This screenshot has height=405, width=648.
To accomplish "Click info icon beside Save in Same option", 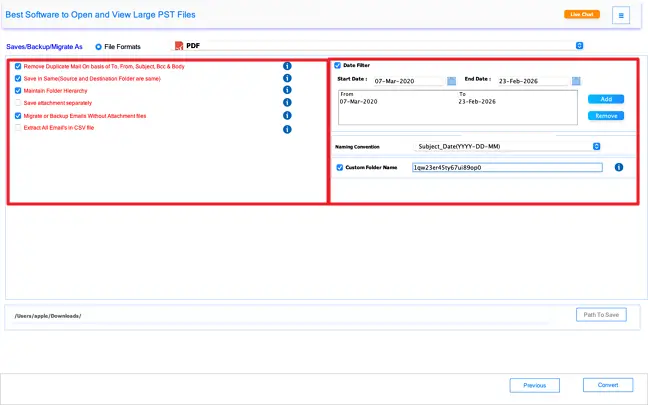I will tap(287, 78).
